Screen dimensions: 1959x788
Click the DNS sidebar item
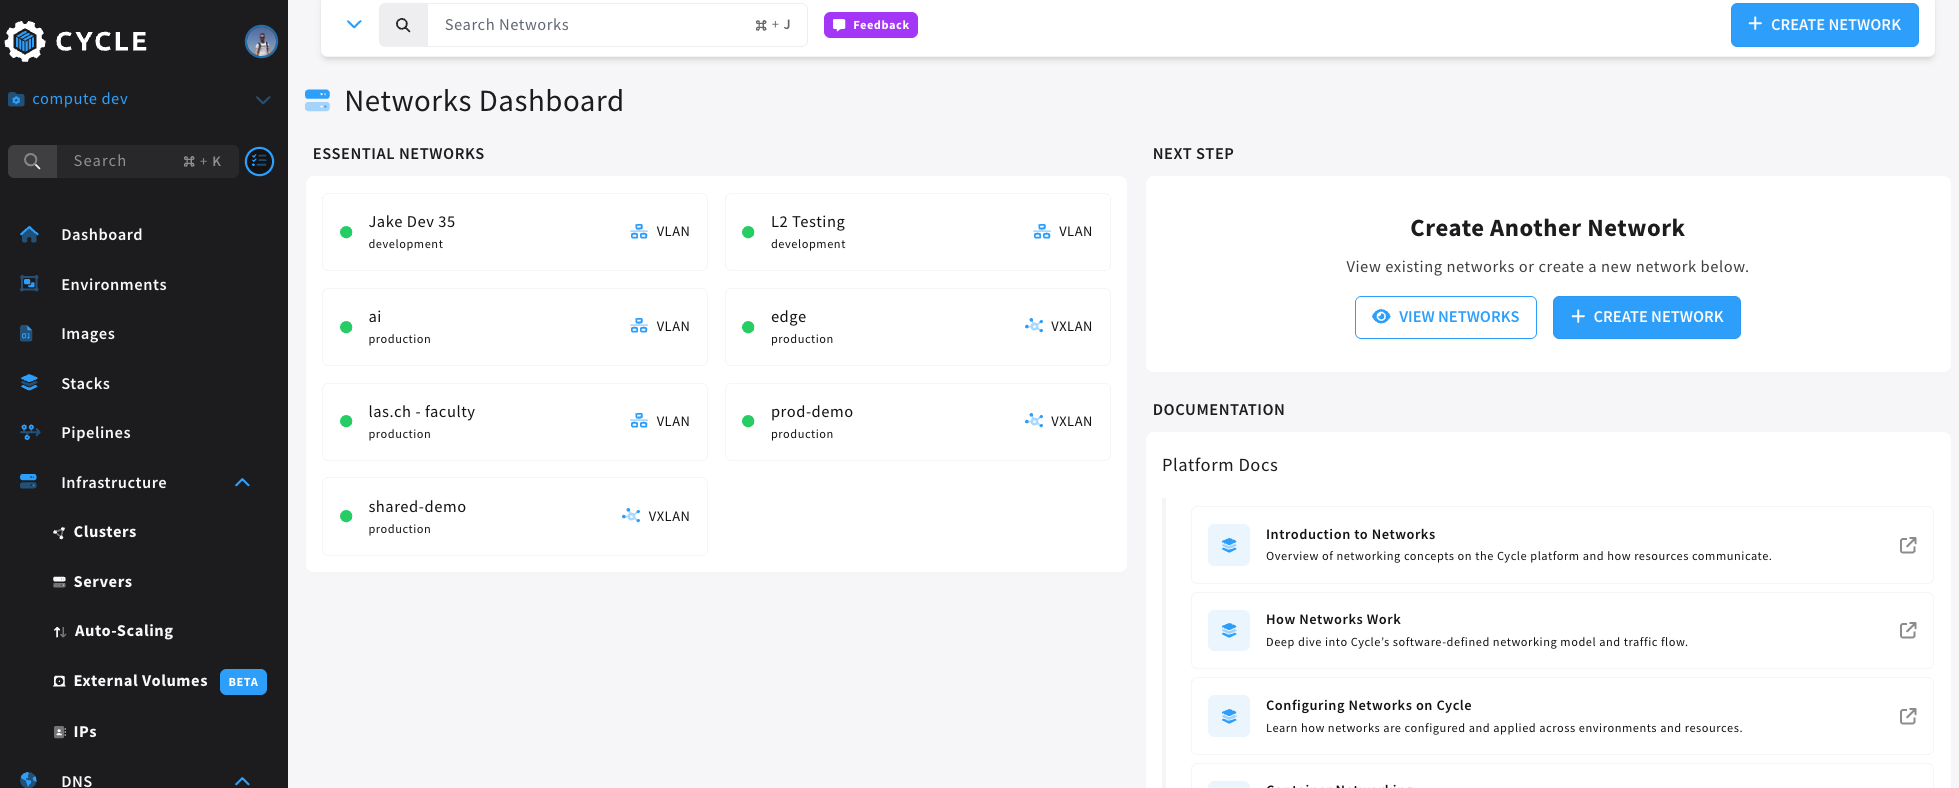pos(77,780)
